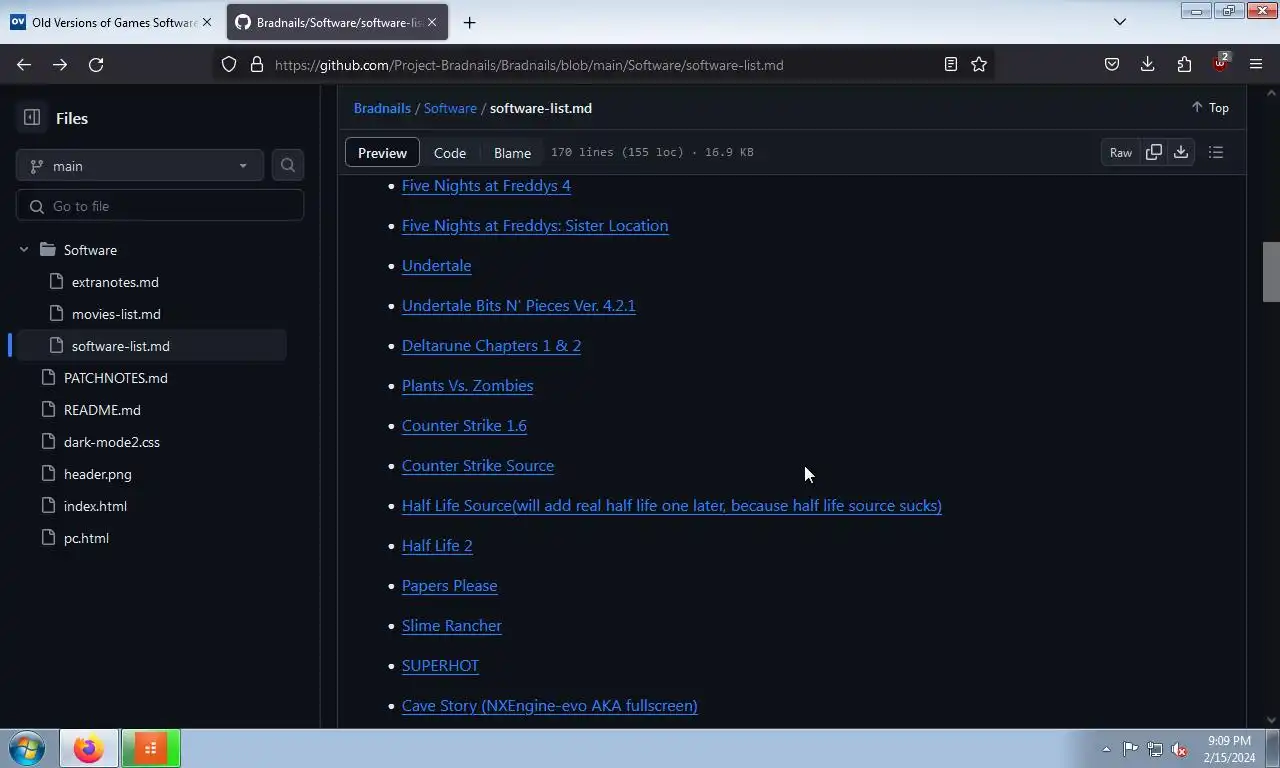This screenshot has width=1280, height=768.
Task: Open Raw file view button
Action: pos(1120,152)
